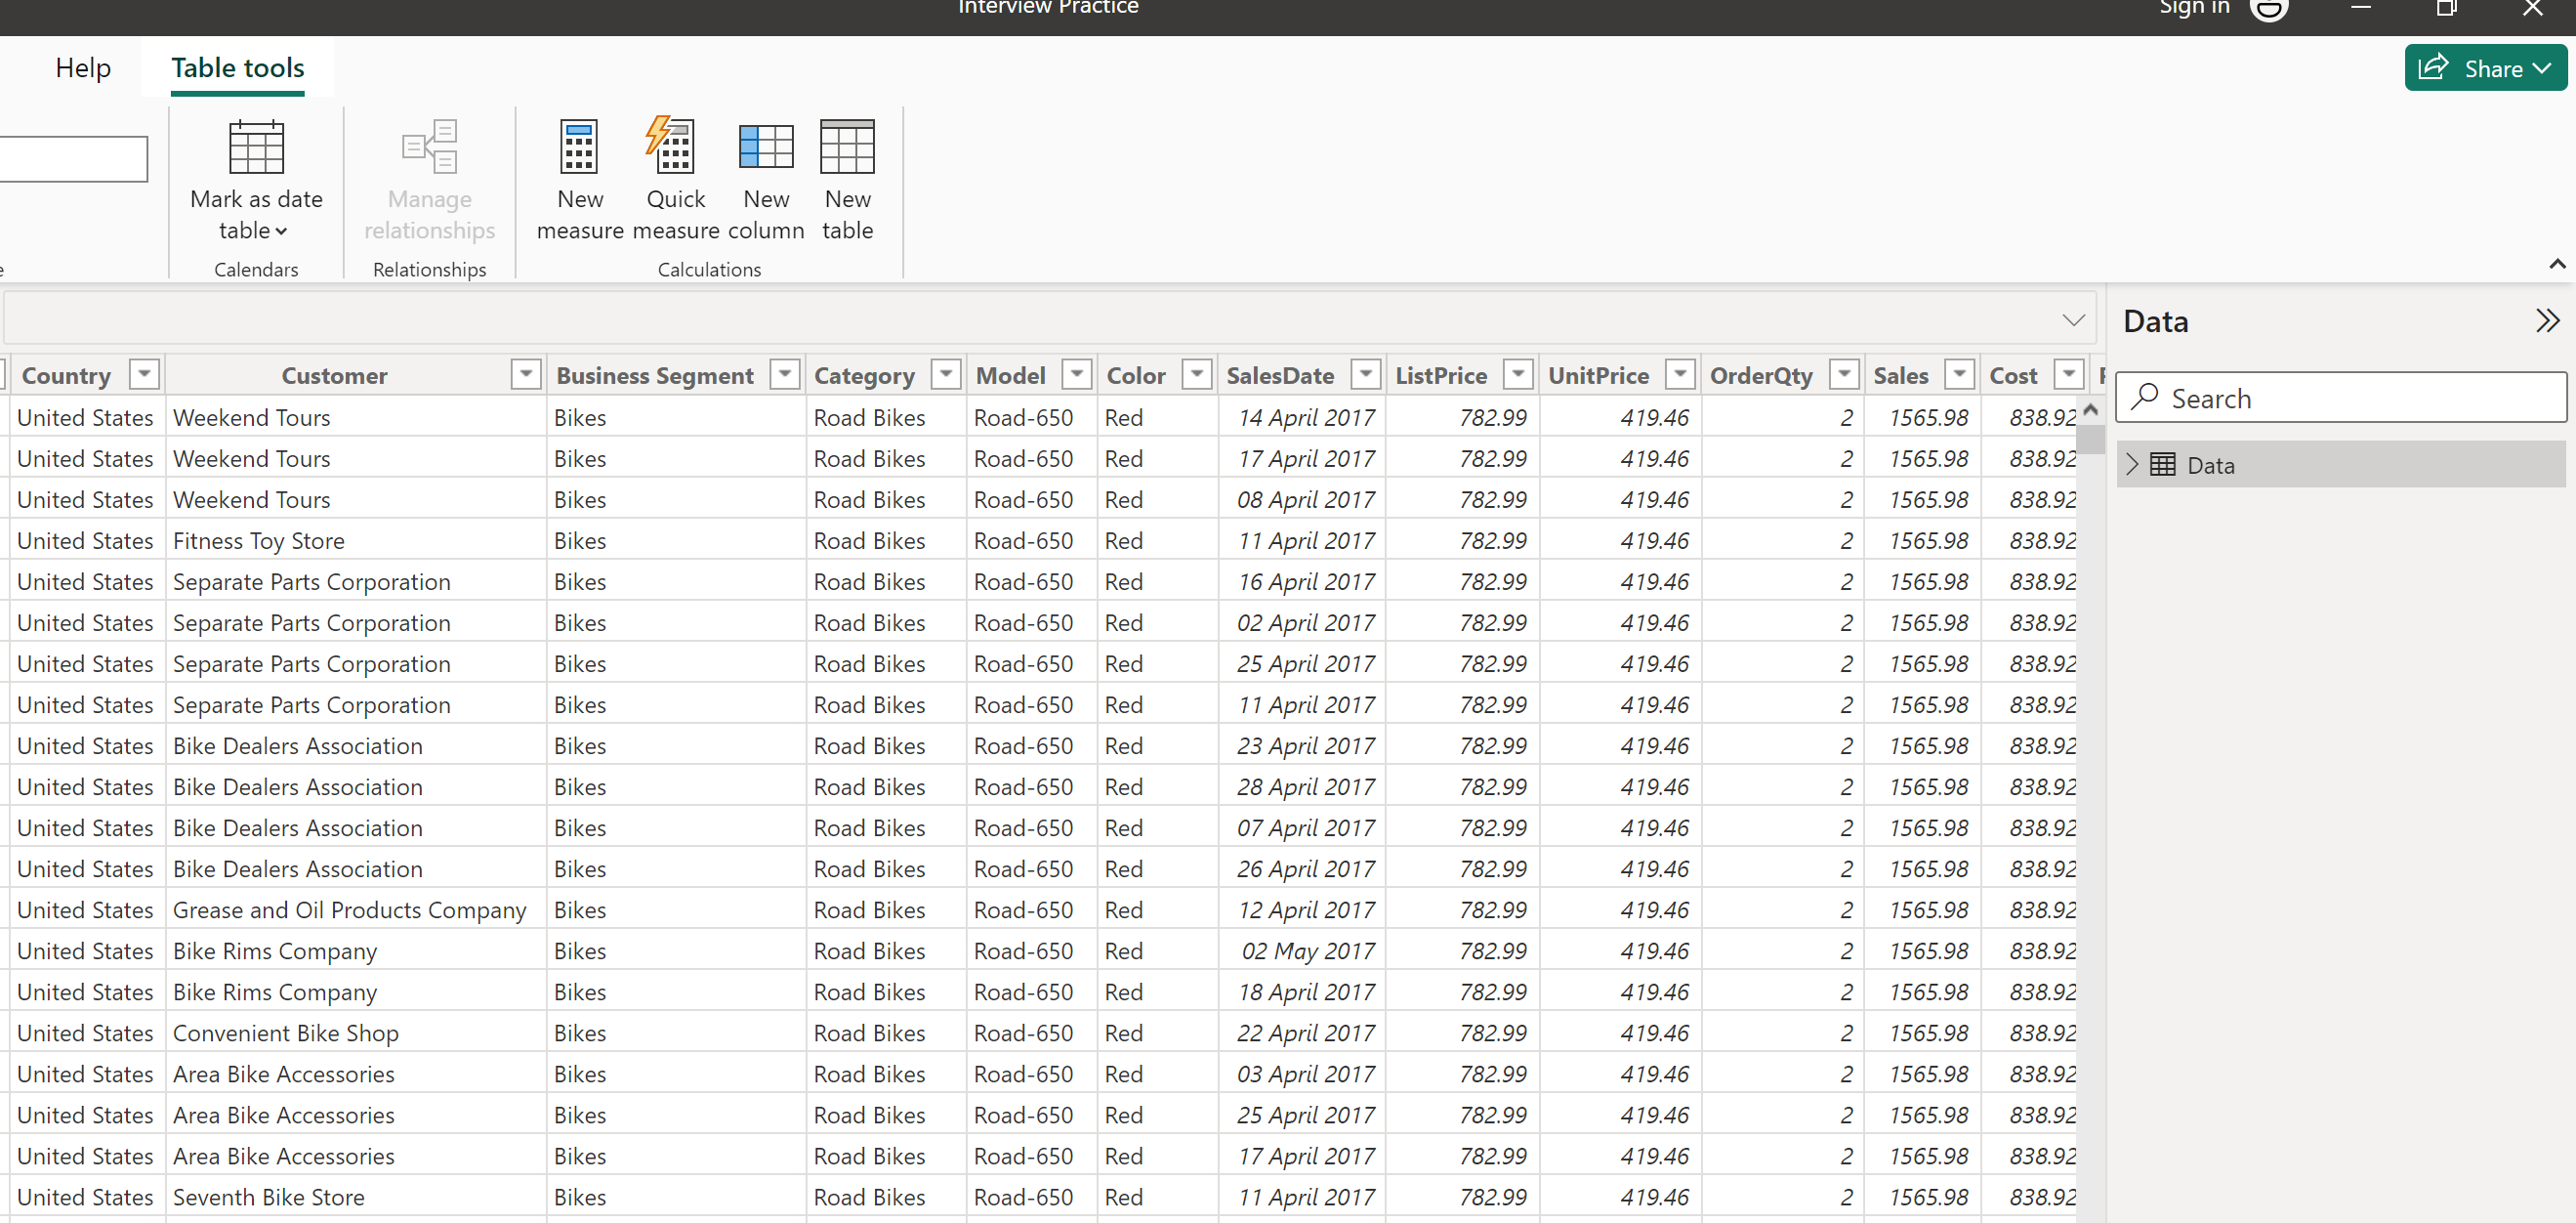This screenshot has height=1223, width=2576.
Task: Click the scroll up arrow of the table scrollbar
Action: [2089, 409]
